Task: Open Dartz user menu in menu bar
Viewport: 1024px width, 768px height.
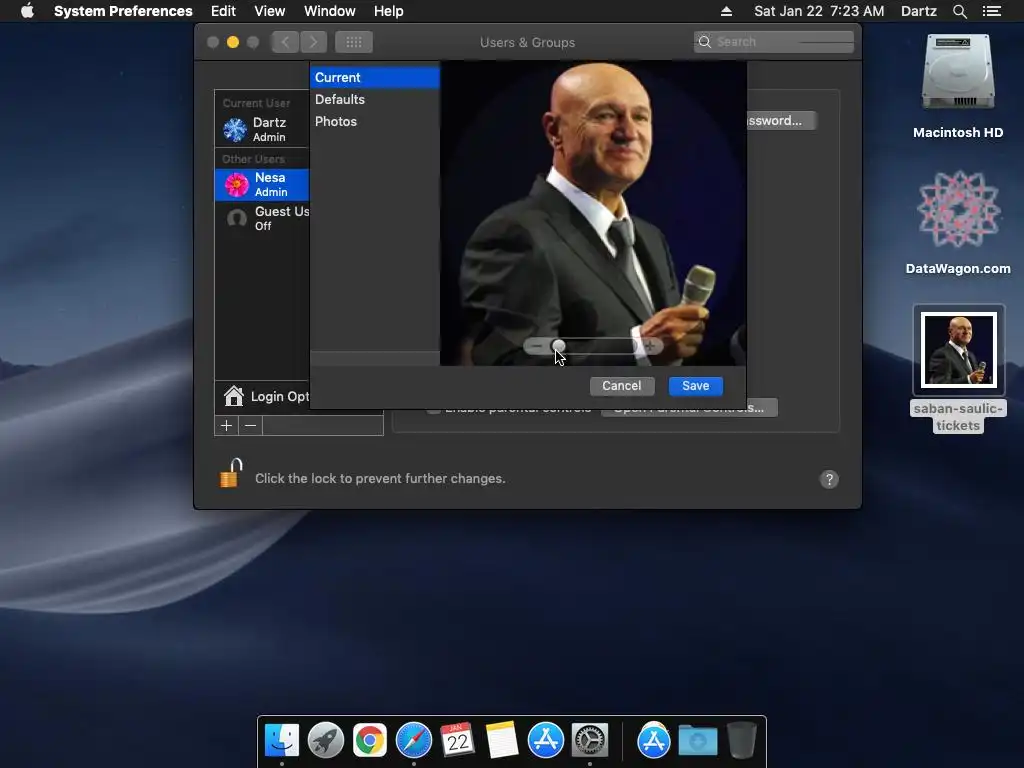Action: (x=919, y=11)
